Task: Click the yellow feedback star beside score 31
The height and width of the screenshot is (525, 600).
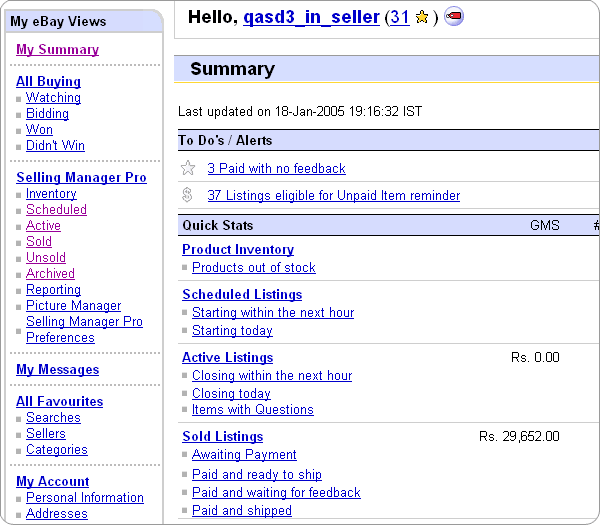Action: (x=422, y=18)
